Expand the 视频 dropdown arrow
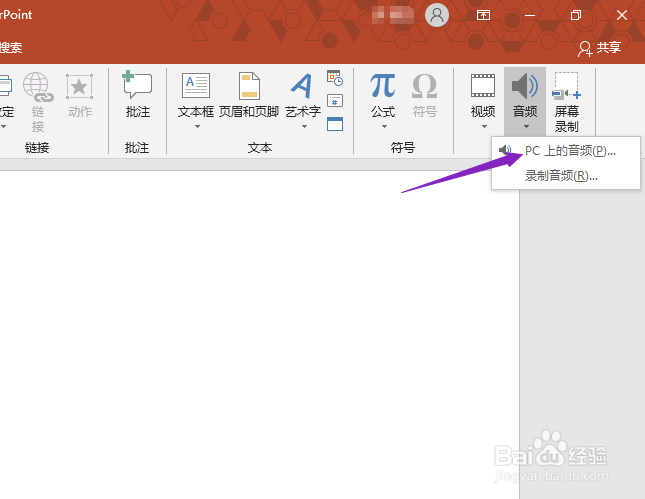The image size is (645, 499). coord(484,127)
